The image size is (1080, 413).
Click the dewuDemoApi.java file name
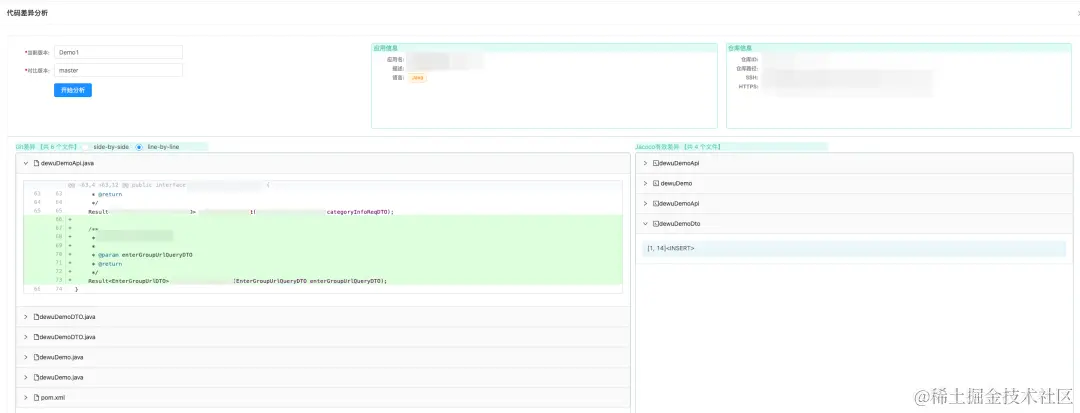(x=67, y=163)
